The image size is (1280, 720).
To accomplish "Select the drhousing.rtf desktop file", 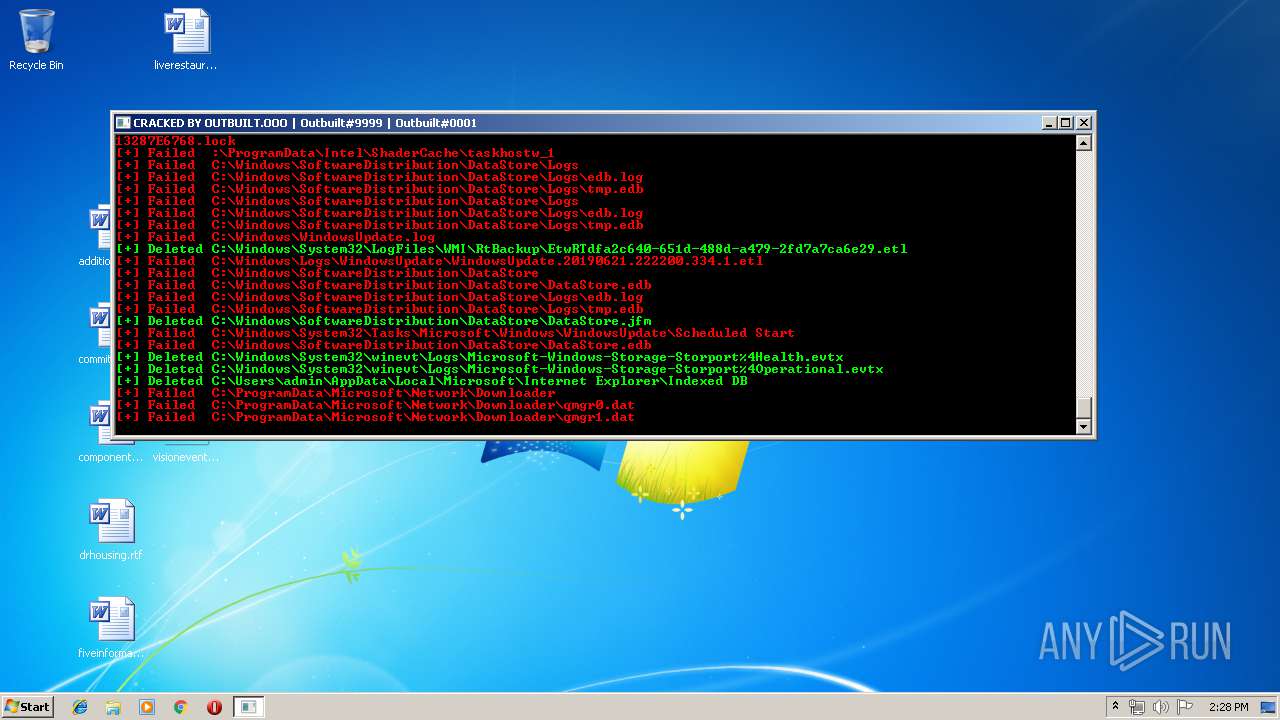I will pyautogui.click(x=111, y=530).
